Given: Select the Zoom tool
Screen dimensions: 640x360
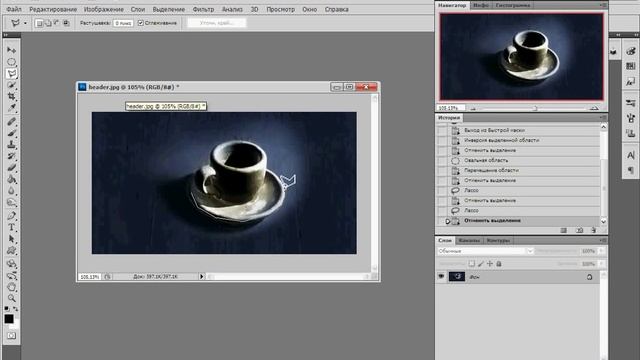Looking at the screenshot, I should click(11, 298).
